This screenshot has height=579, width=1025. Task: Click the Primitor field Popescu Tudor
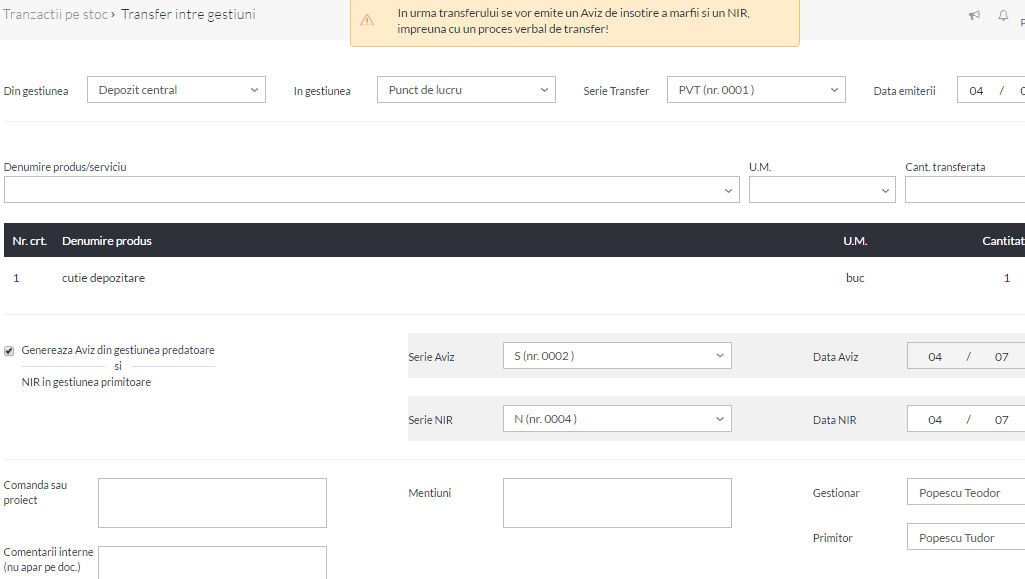coord(966,537)
